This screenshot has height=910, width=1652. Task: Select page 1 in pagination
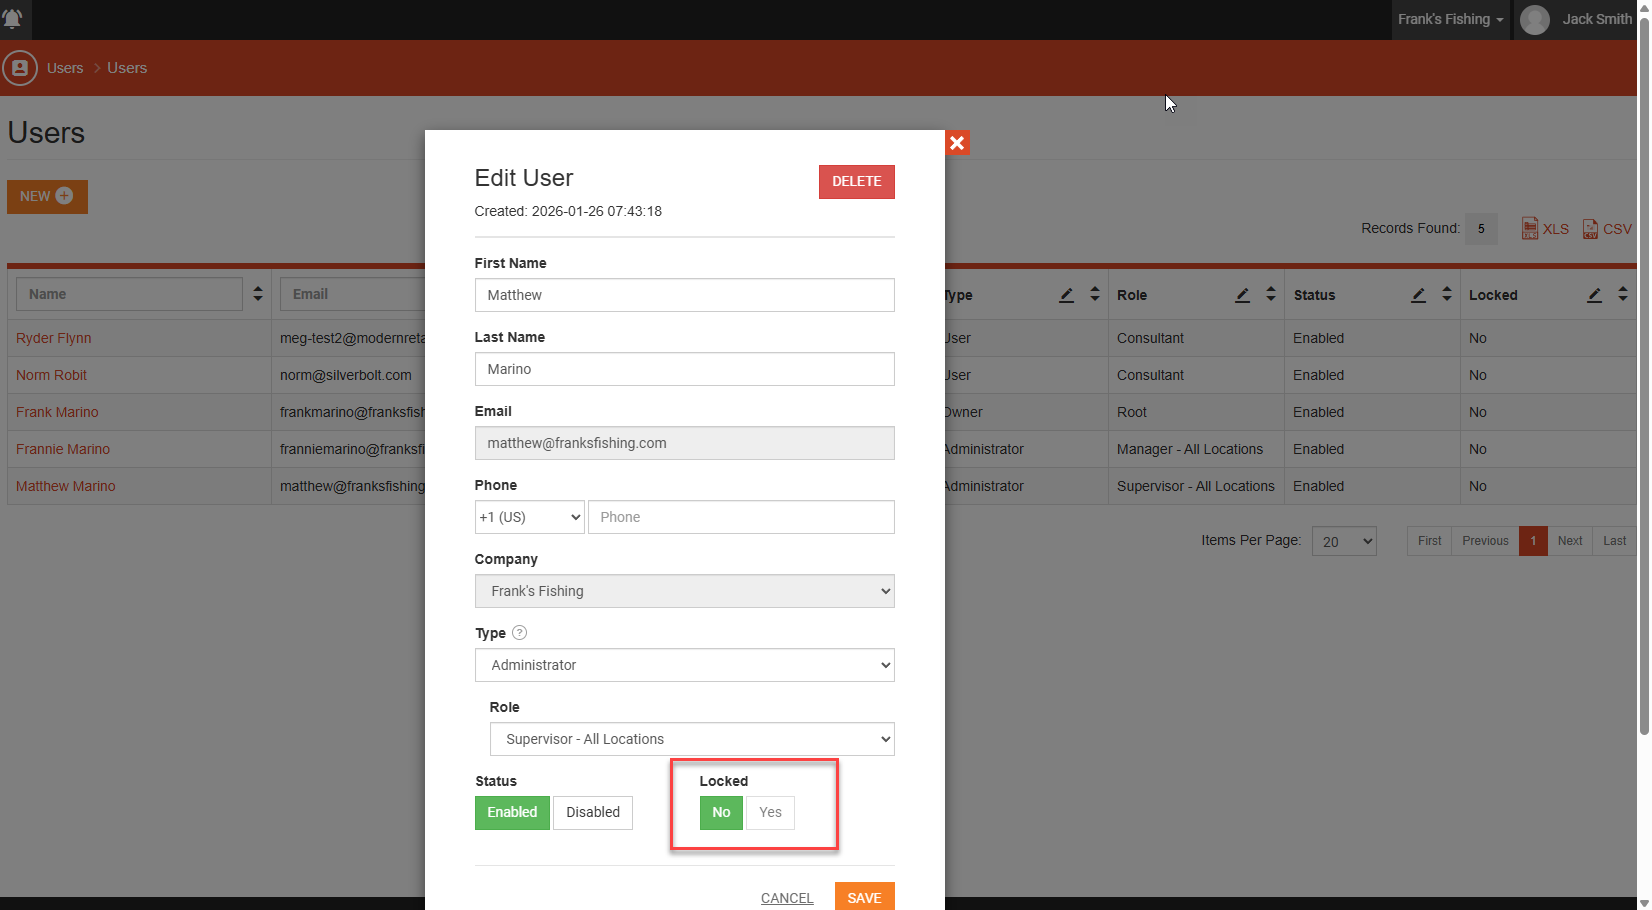pyautogui.click(x=1533, y=541)
